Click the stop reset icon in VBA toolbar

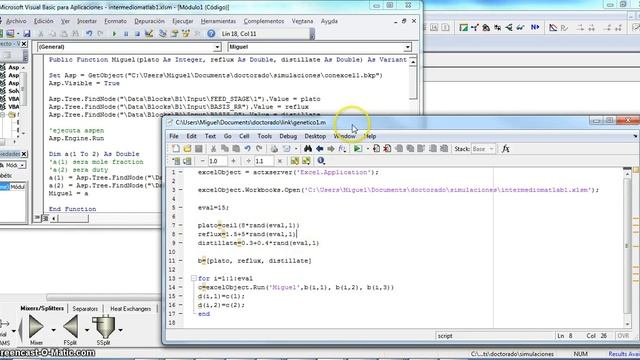[137, 33]
